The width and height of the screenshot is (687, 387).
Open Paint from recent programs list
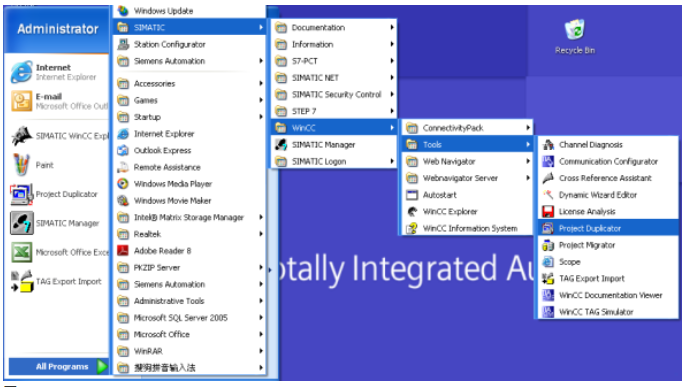pyautogui.click(x=58, y=165)
